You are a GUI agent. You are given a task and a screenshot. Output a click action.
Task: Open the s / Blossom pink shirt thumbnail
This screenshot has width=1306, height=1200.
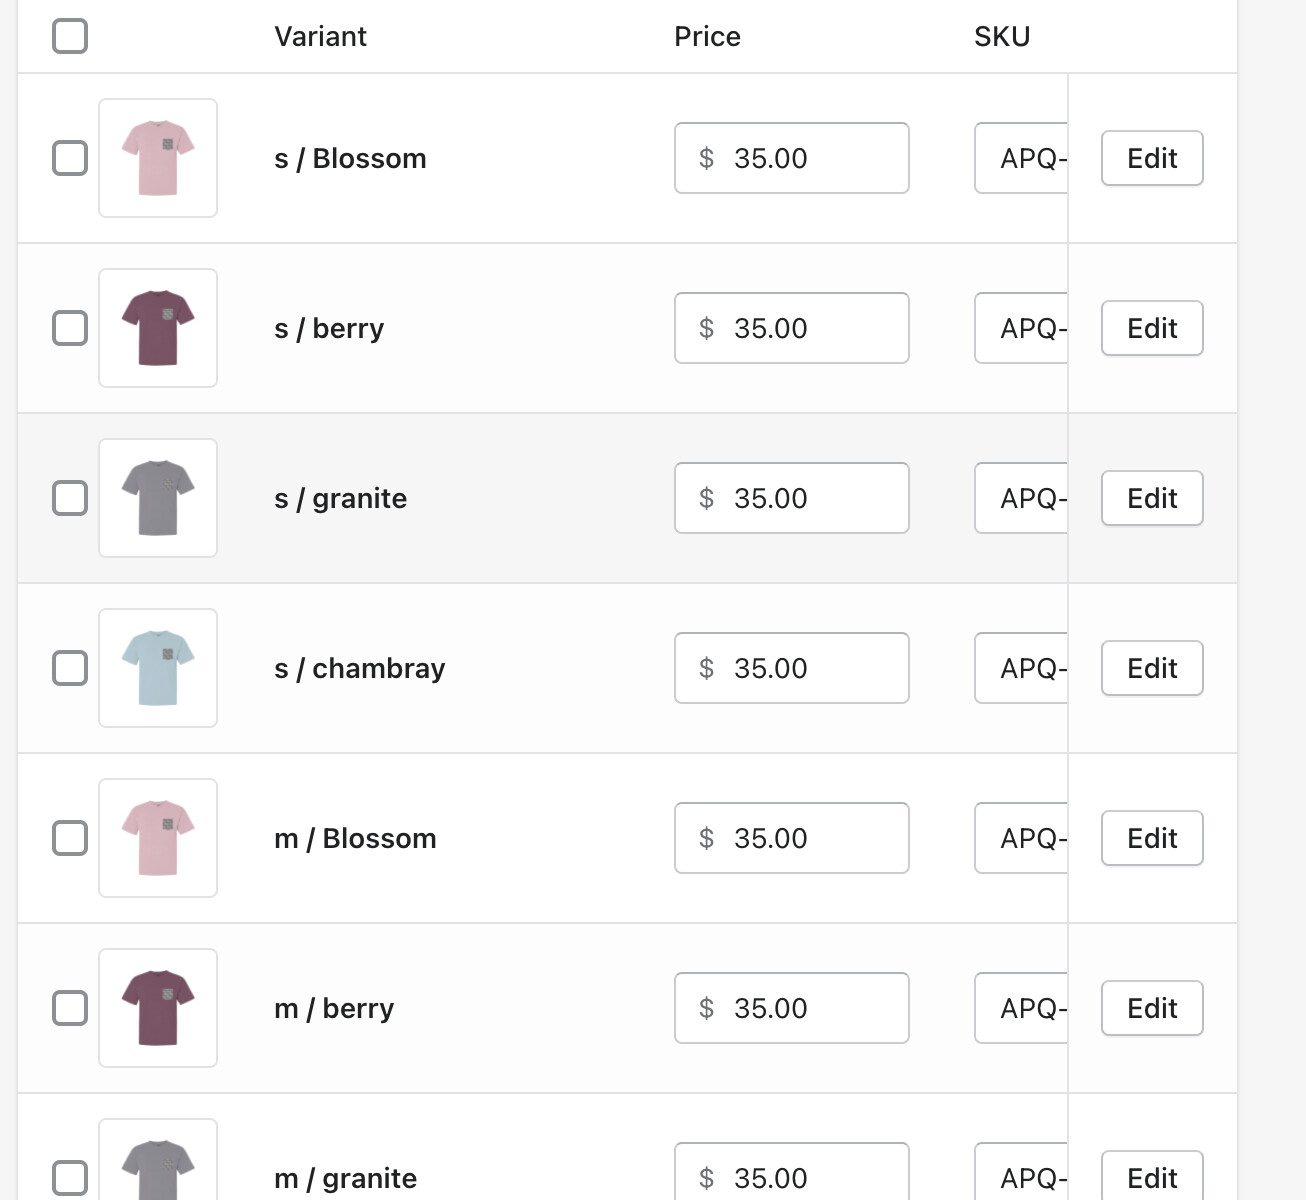(x=158, y=158)
